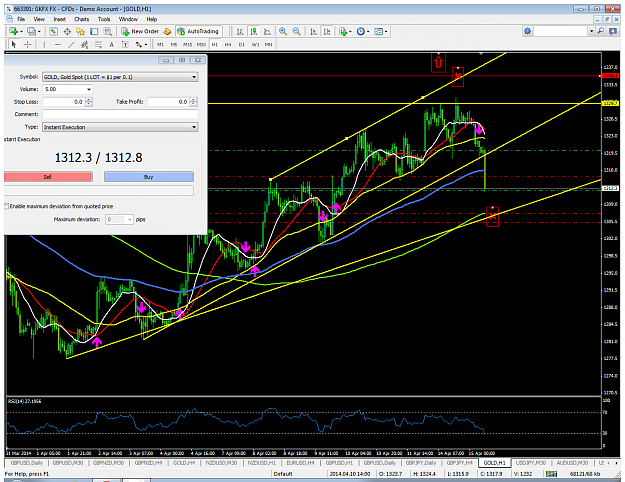This screenshot has height=482, width=625.
Task: Click the red Sell button
Action: pyautogui.click(x=48, y=177)
